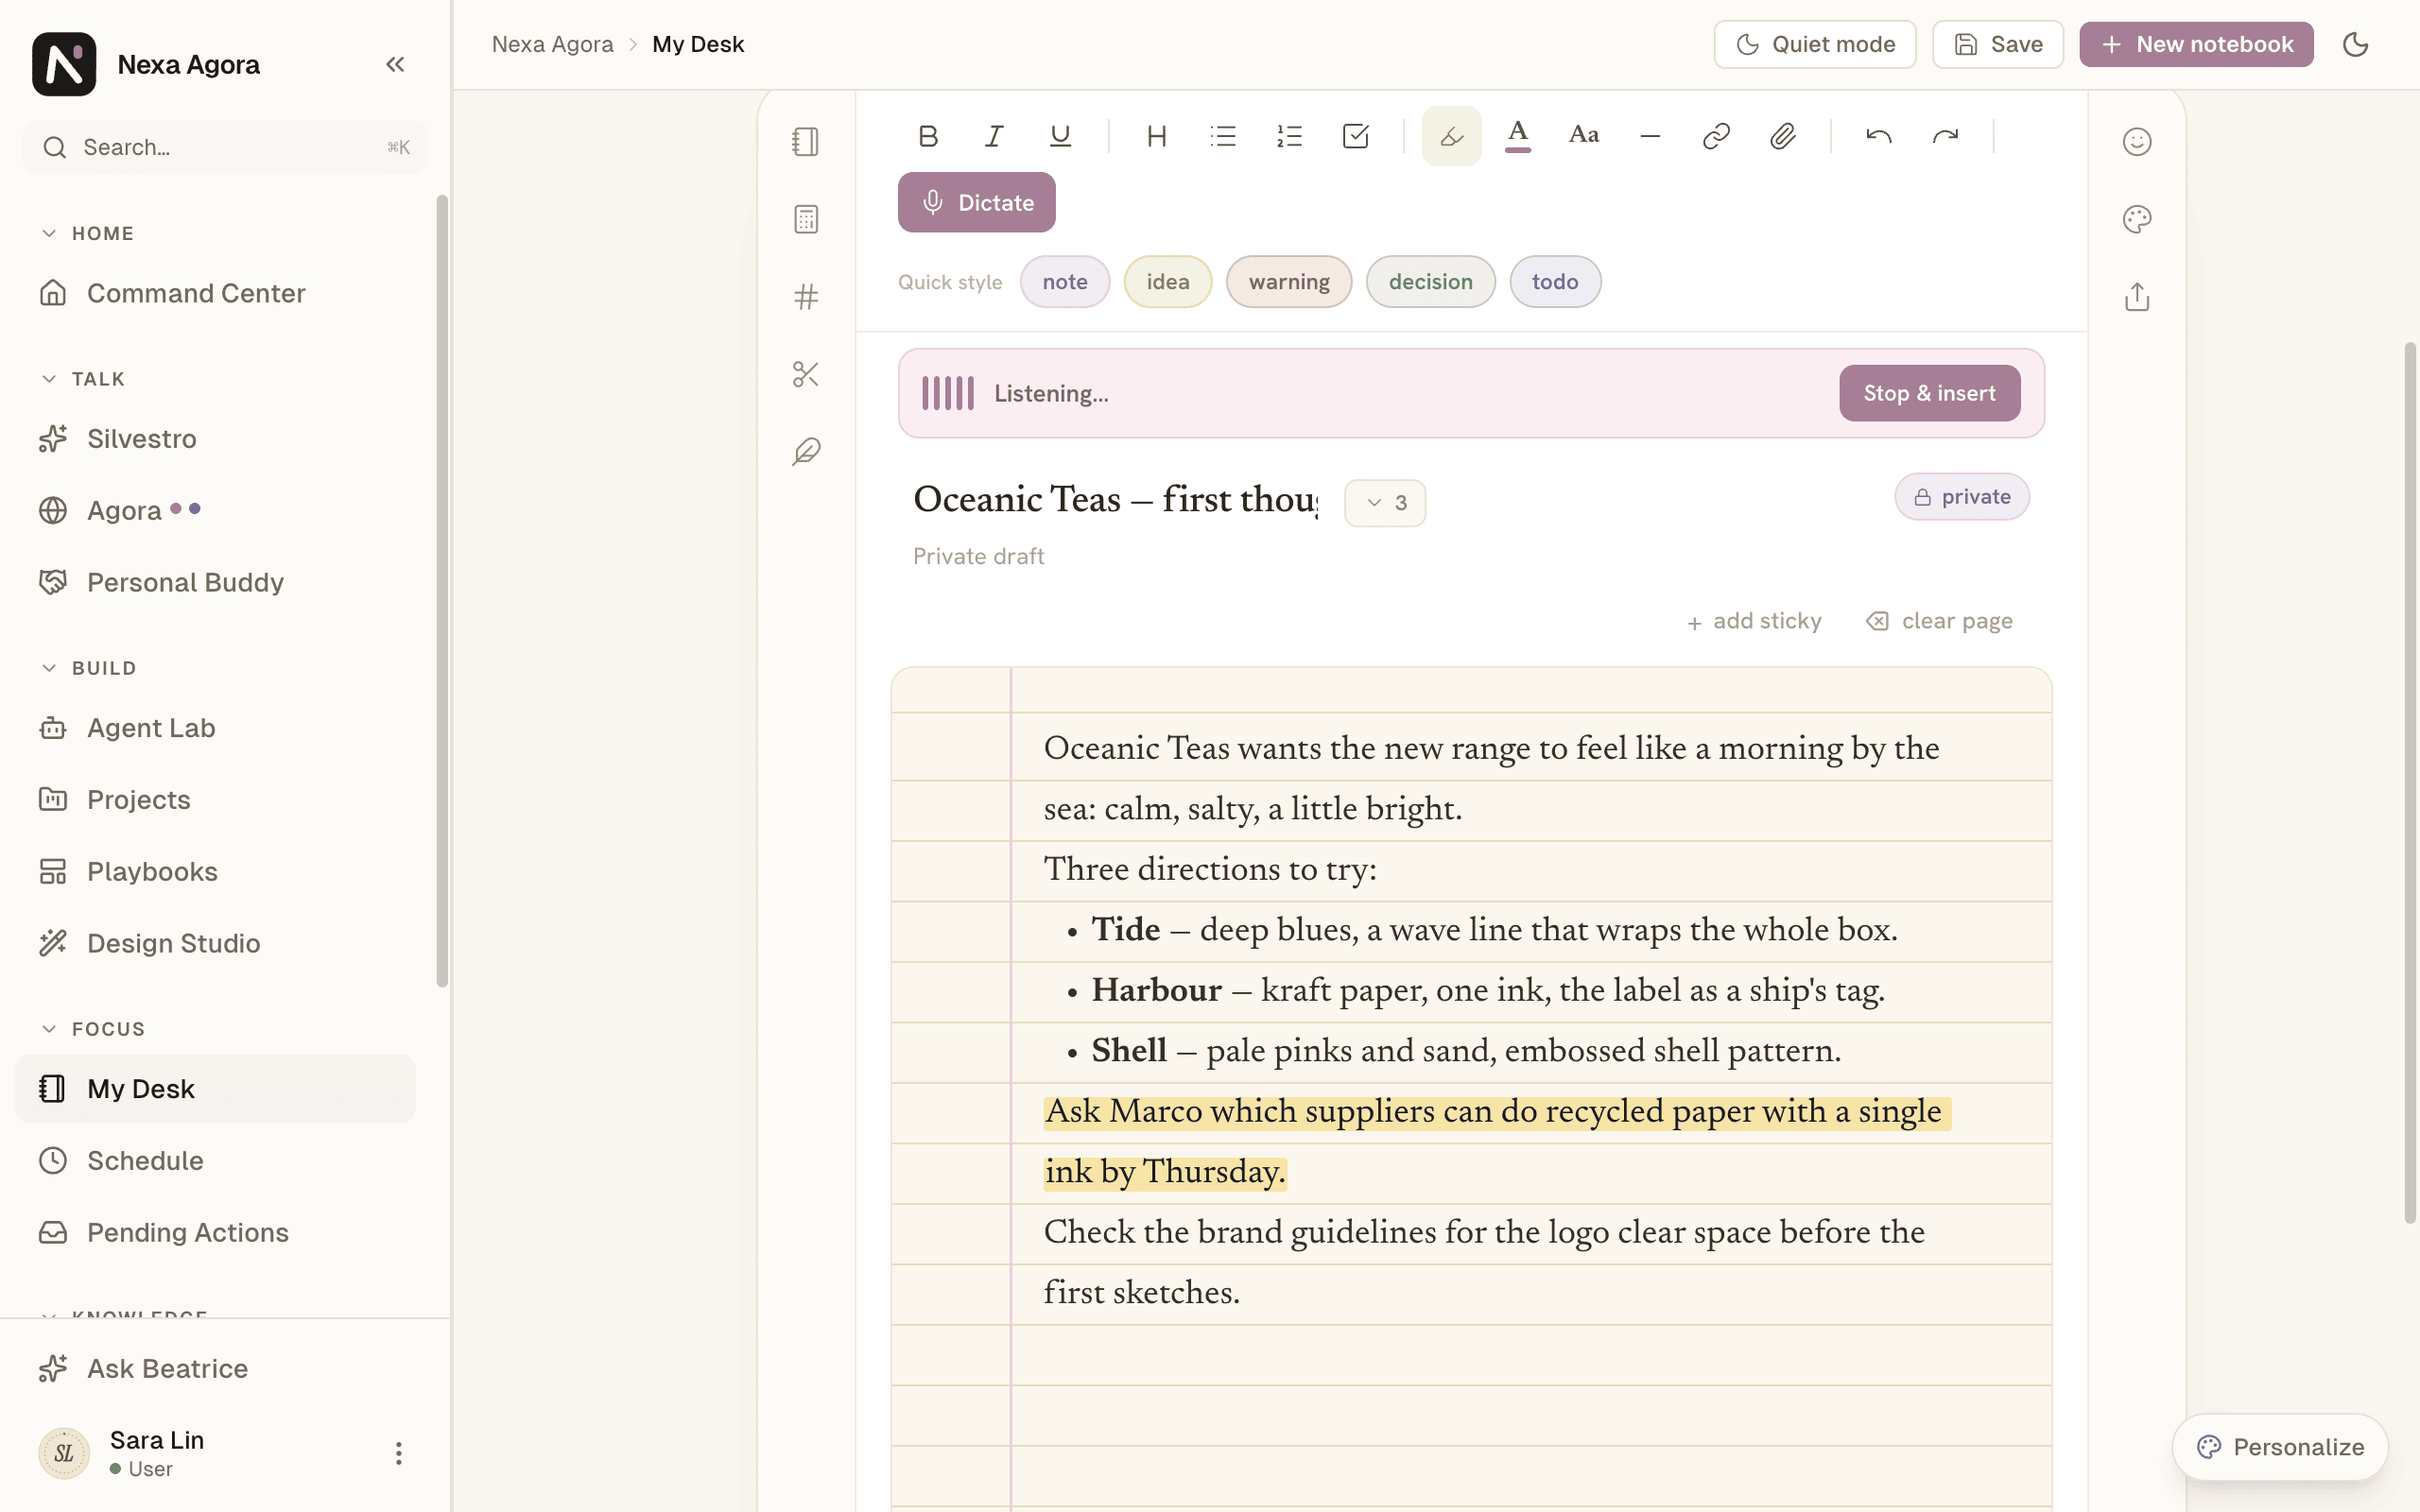2420x1512 pixels.
Task: Open Playbooks
Action: click(x=215, y=872)
